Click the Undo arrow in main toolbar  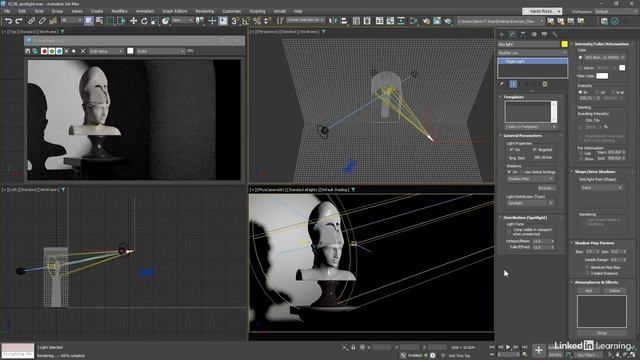8,21
